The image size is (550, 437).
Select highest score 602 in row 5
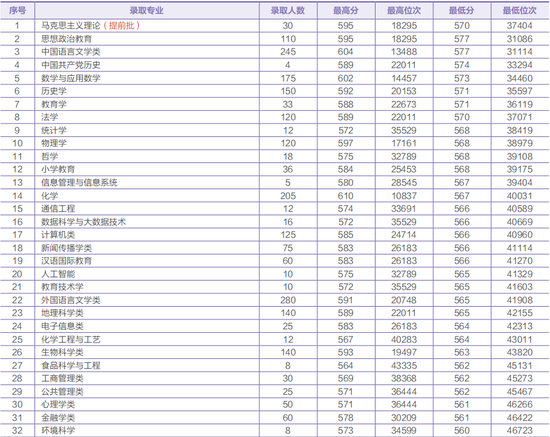346,78
